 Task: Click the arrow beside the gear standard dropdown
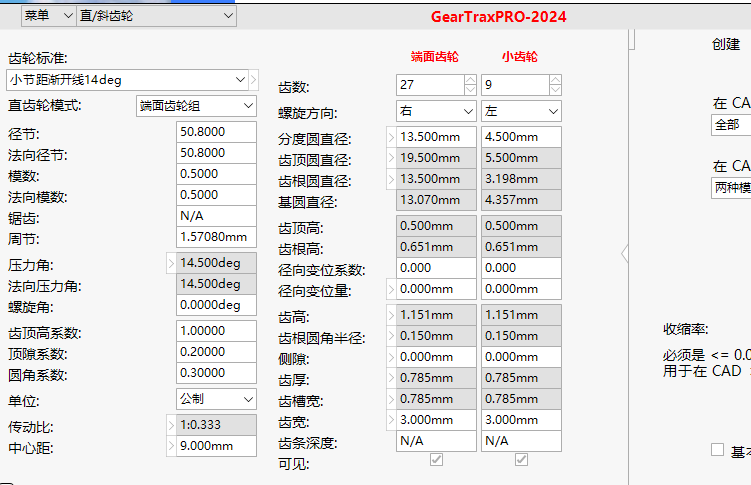point(253,80)
